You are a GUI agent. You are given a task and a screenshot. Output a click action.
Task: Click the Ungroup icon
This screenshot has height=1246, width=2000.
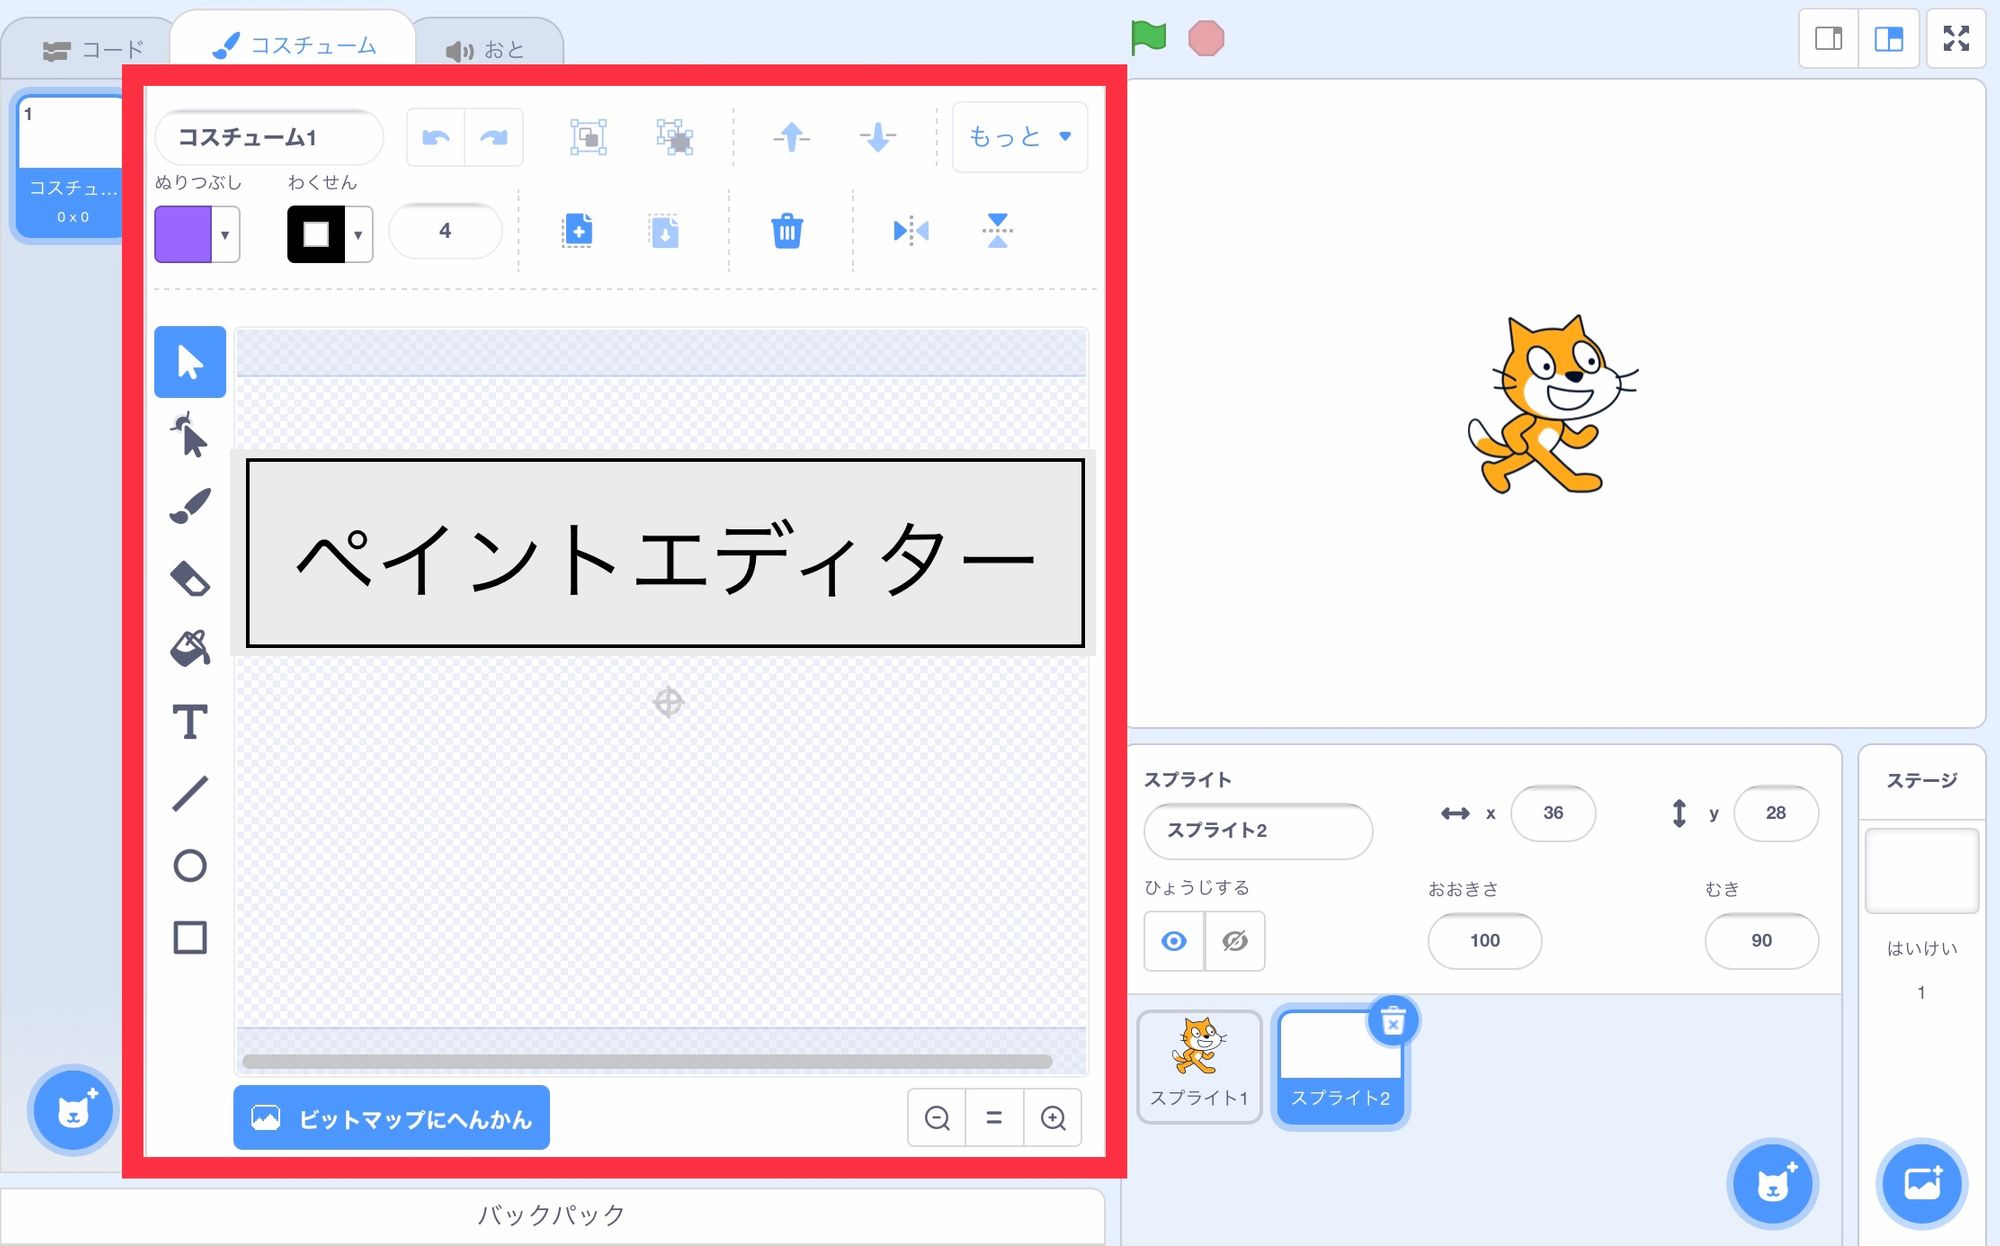[675, 137]
